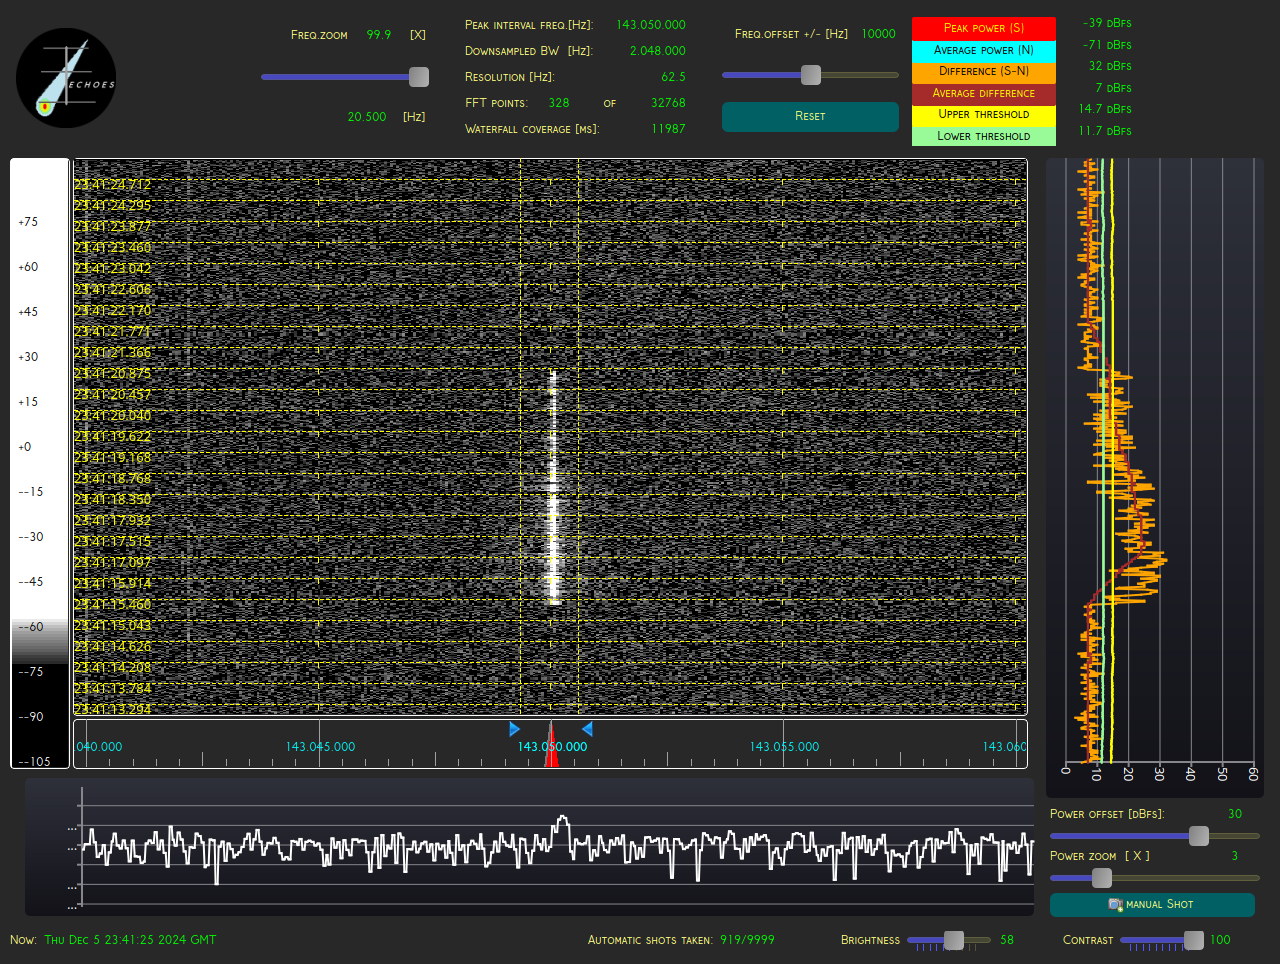Click the Brightness slider handle
Viewport: 1280px width, 964px height.
(x=954, y=940)
